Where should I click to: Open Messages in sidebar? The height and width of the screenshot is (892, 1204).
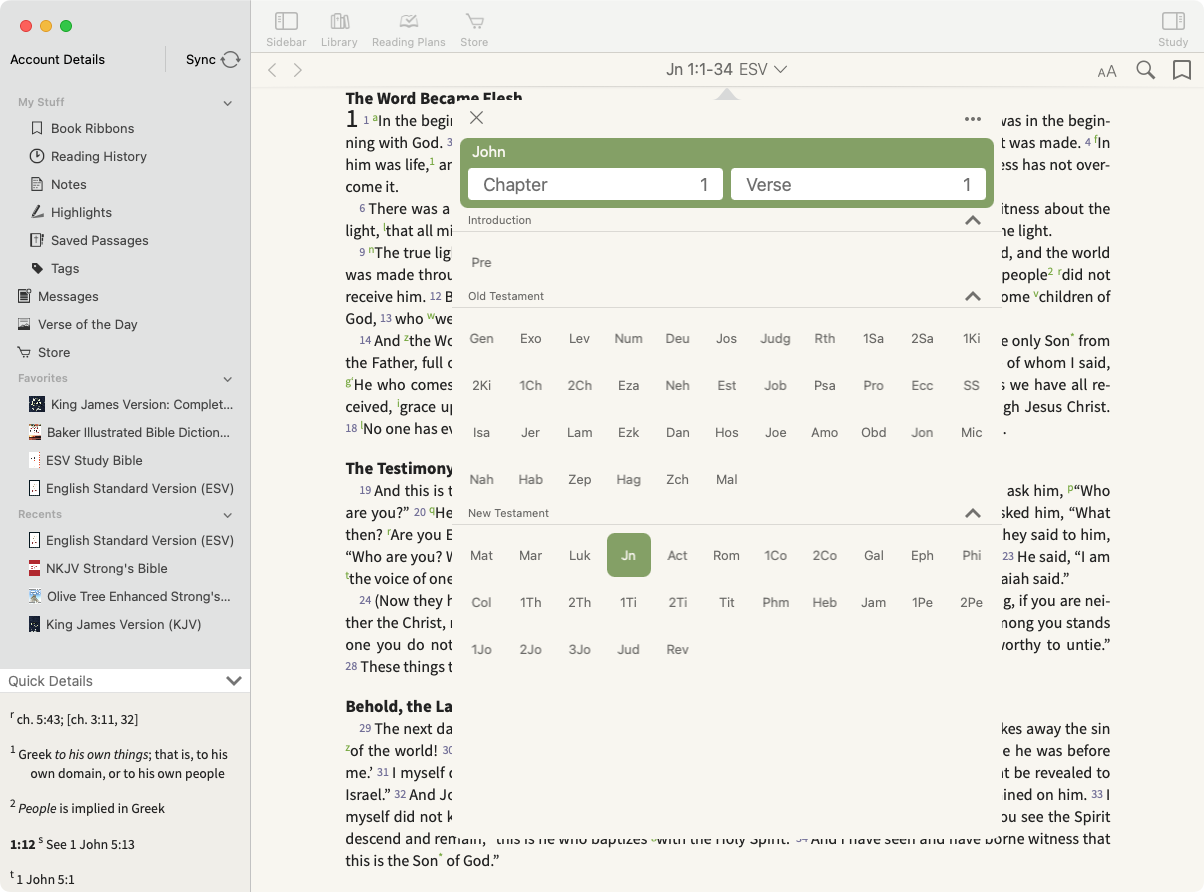(x=68, y=296)
